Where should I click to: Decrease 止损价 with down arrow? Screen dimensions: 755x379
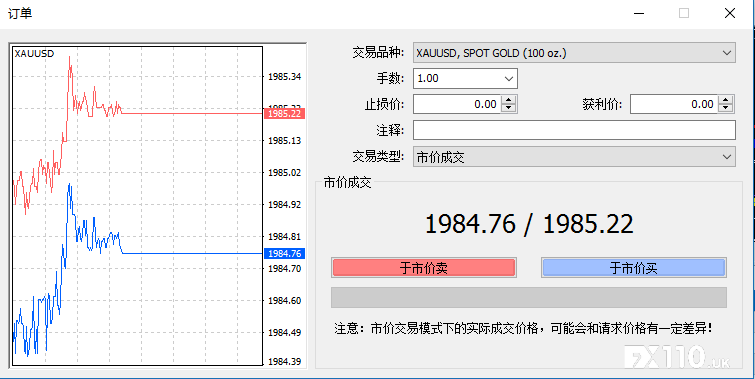[x=509, y=108]
